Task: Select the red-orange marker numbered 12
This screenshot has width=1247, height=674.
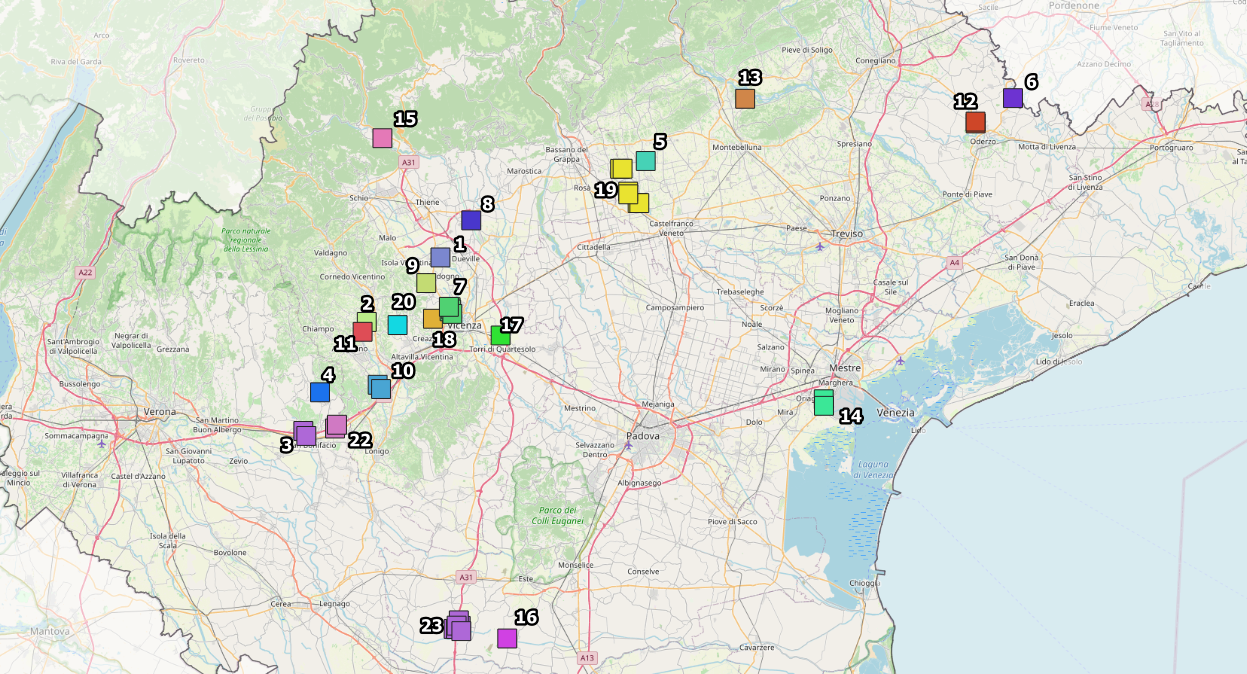Action: [x=975, y=122]
